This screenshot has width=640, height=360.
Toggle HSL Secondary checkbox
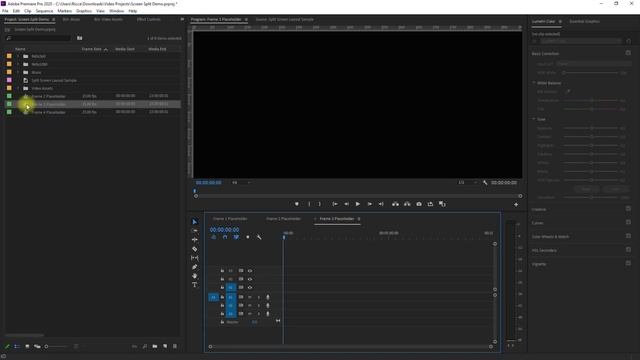(628, 250)
